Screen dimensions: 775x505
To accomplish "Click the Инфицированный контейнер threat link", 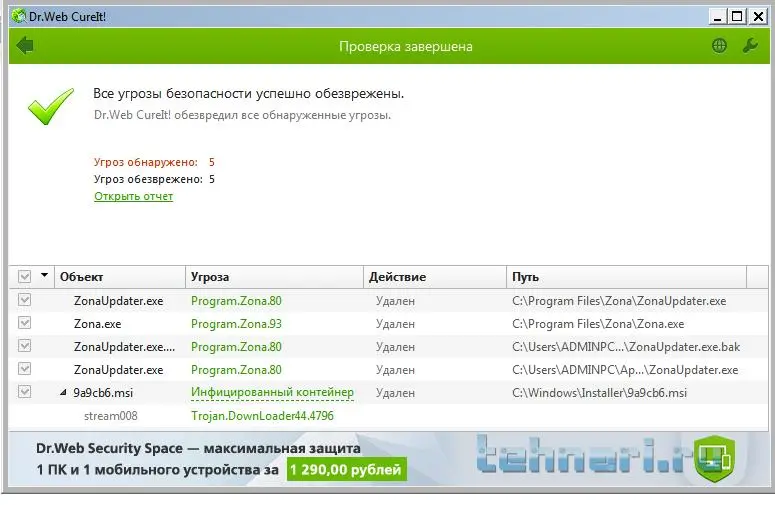I will point(272,392).
